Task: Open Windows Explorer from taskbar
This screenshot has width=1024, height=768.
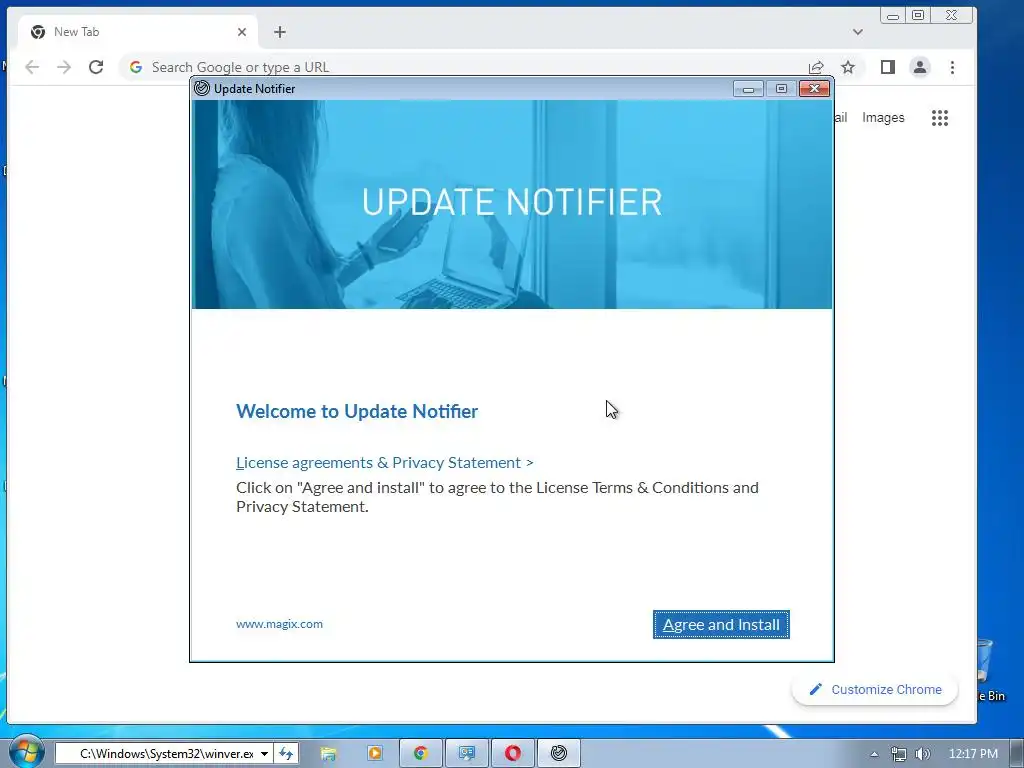Action: tap(328, 754)
